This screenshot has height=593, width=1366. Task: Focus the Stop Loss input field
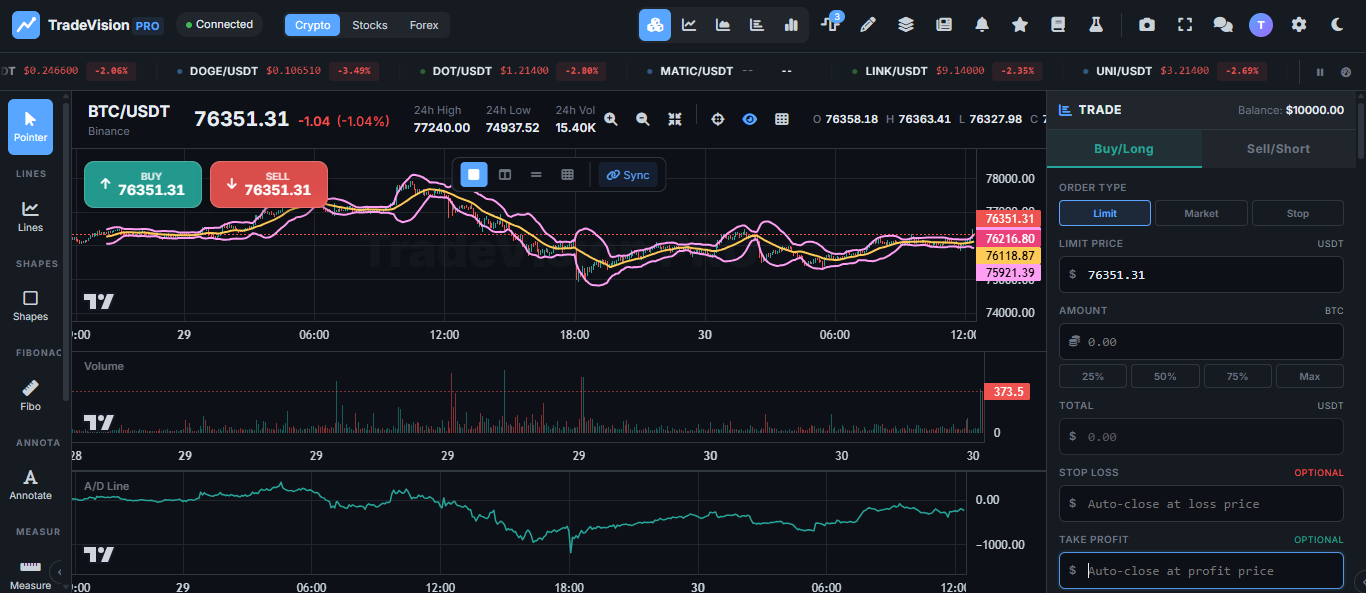1201,503
